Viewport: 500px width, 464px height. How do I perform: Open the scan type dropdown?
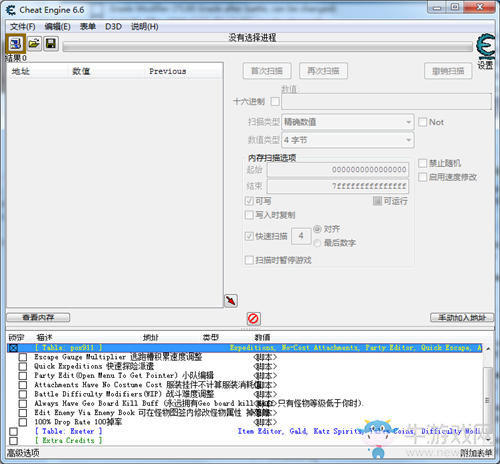click(348, 122)
